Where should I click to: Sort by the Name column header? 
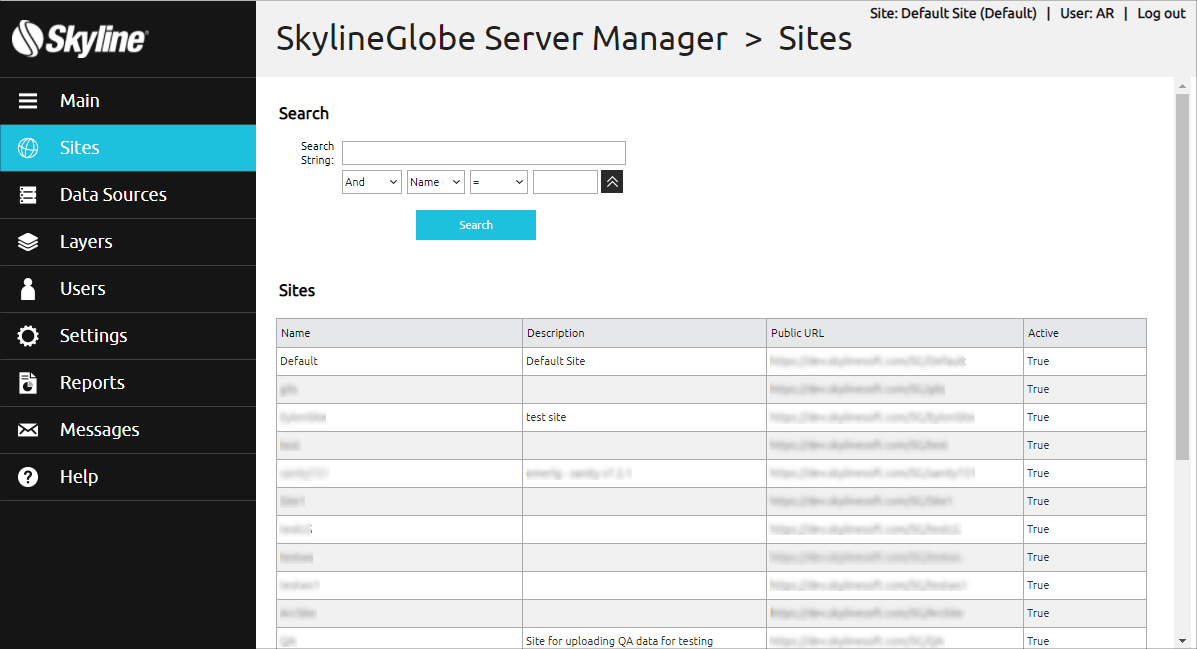[399, 333]
